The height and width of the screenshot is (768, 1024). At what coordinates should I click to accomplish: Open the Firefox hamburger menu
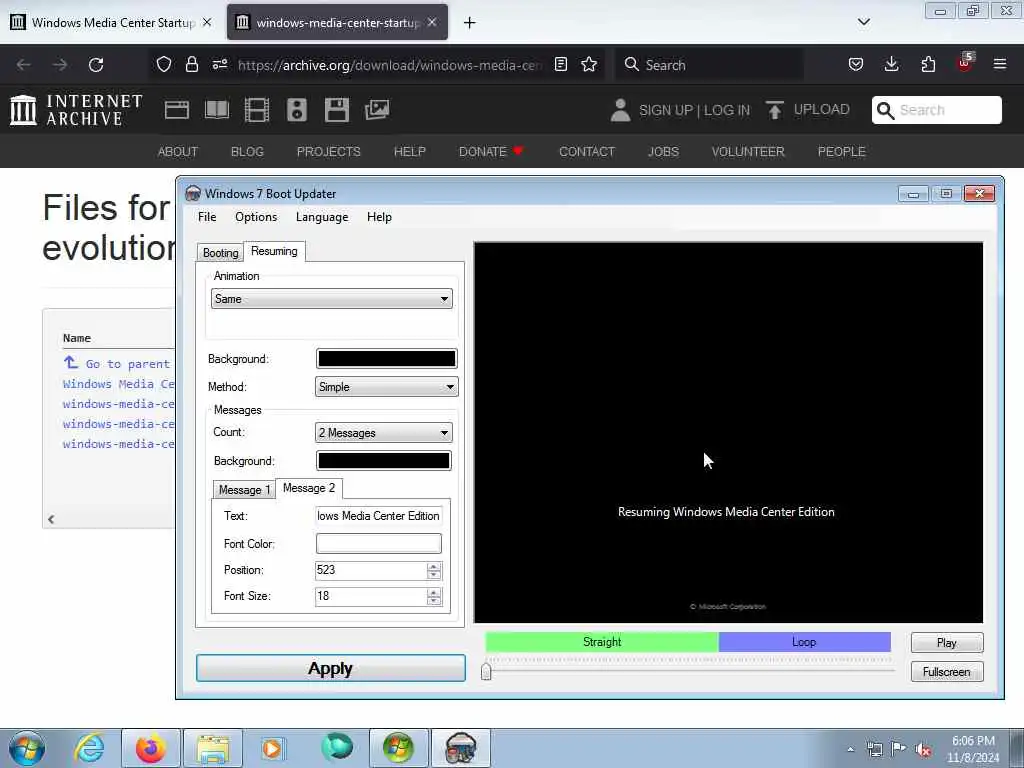pos(999,65)
